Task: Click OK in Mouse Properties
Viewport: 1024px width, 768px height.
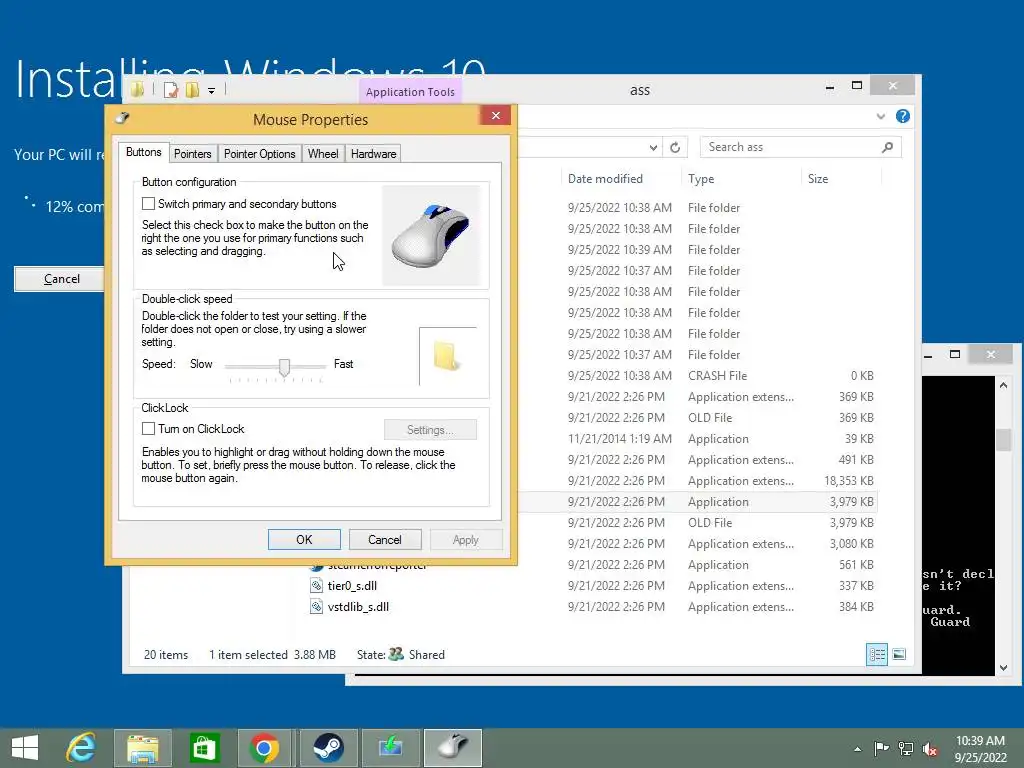Action: click(304, 539)
